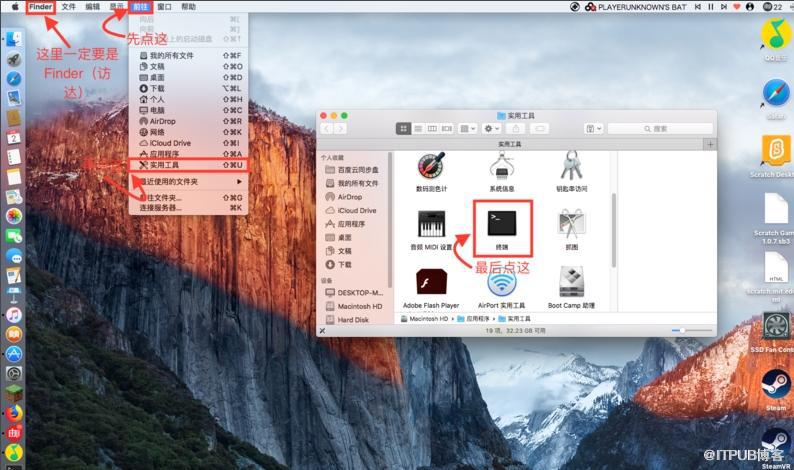This screenshot has width=794, height=470.
Task: Open 音频 MIDI 设置 app icon
Action: 431,224
